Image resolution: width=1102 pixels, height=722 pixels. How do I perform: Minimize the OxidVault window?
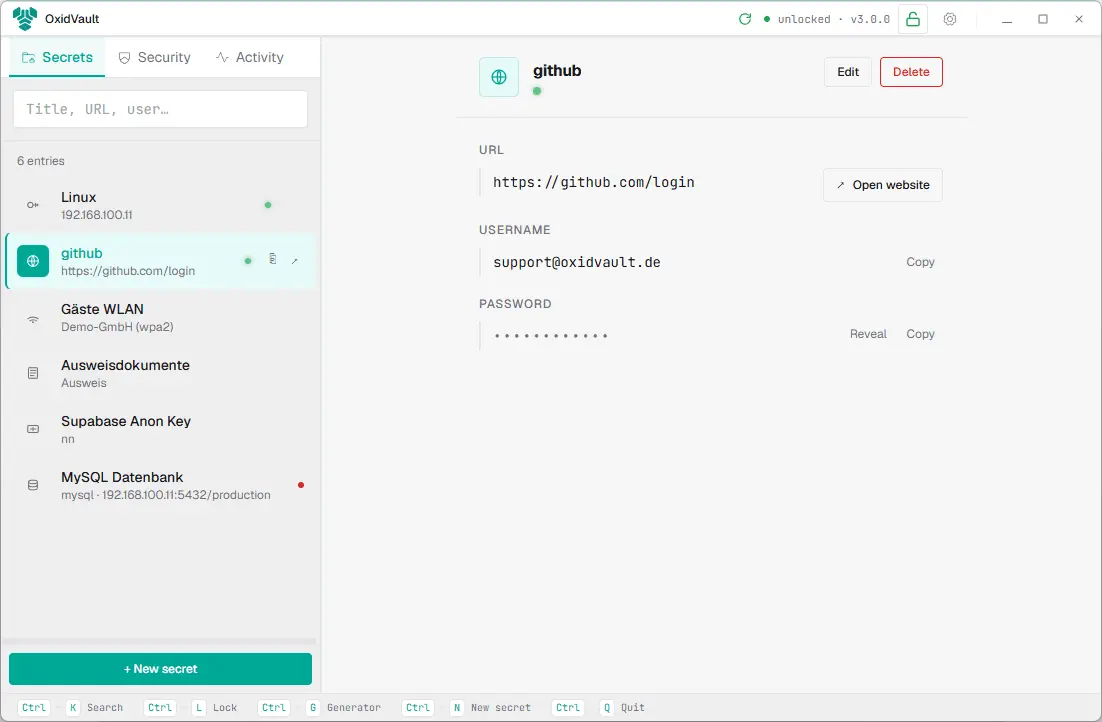(x=1007, y=19)
